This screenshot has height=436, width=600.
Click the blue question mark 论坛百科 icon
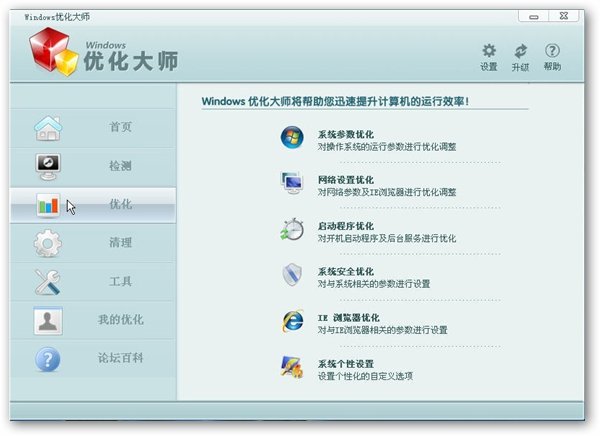pos(48,359)
